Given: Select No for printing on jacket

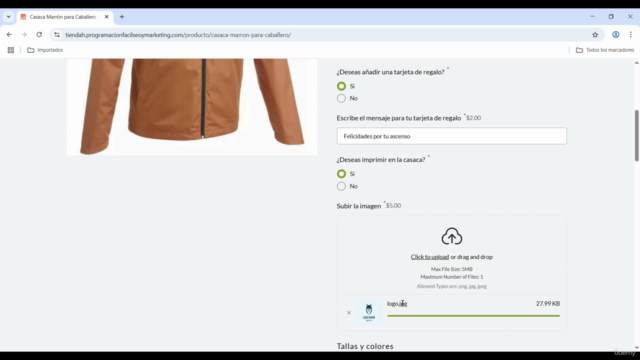Looking at the screenshot, I should [x=341, y=186].
